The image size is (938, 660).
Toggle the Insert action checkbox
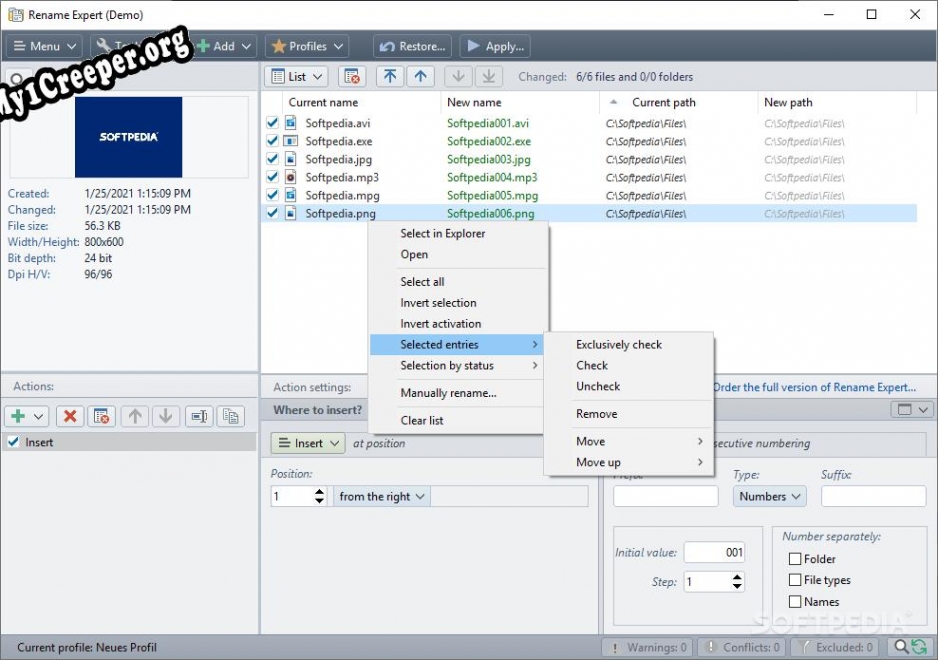coord(13,442)
